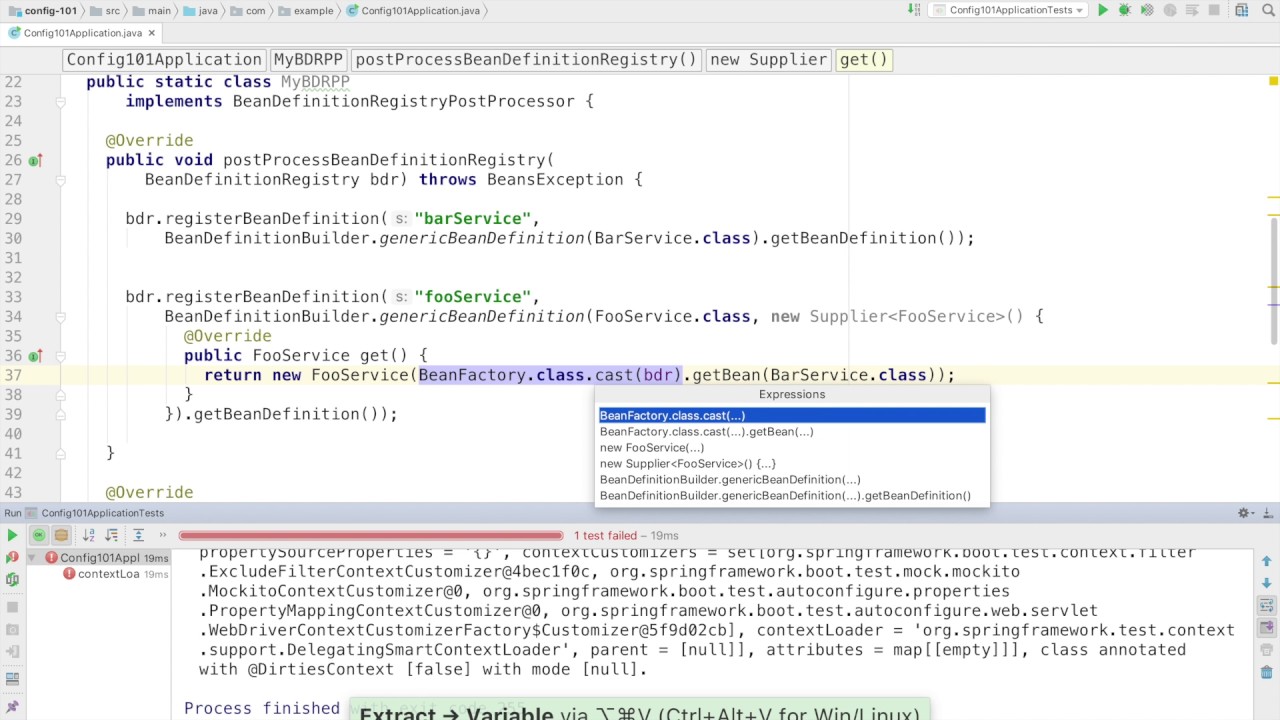Open src folder breadcrumb
The image size is (1280, 720).
tap(105, 10)
